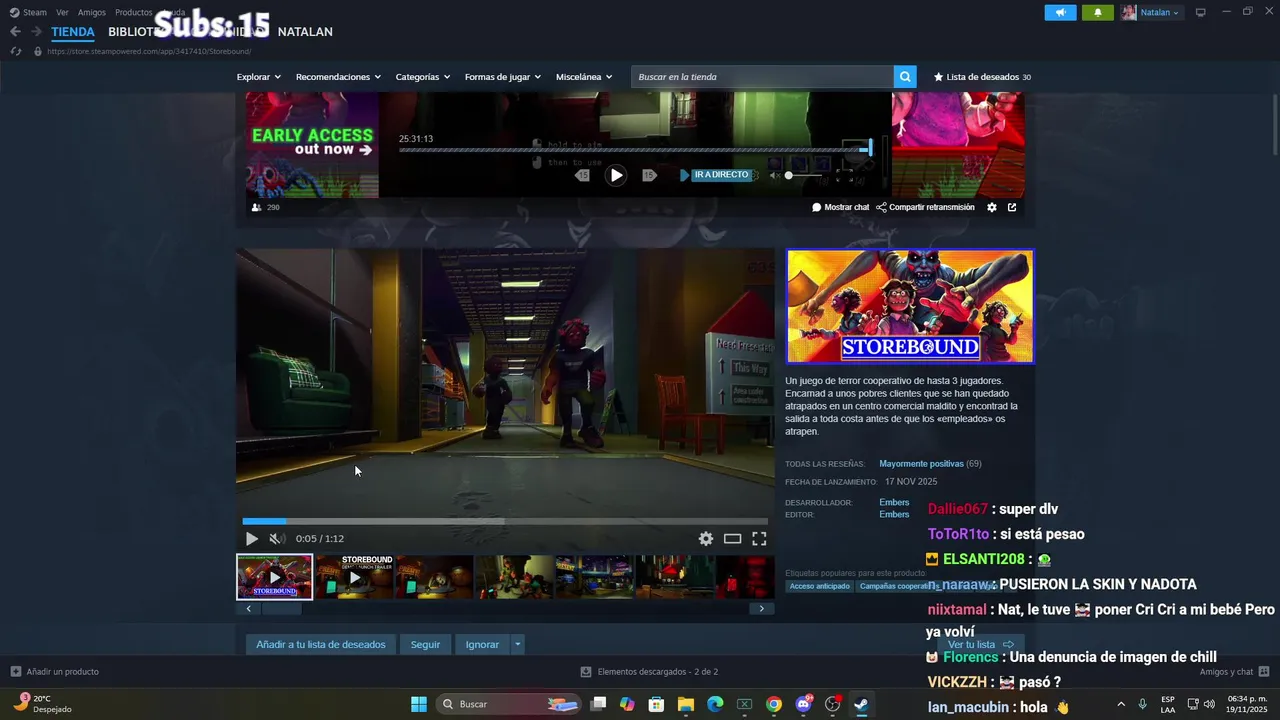The image size is (1280, 720).
Task: Open File Explorer from taskbar
Action: coord(686,704)
